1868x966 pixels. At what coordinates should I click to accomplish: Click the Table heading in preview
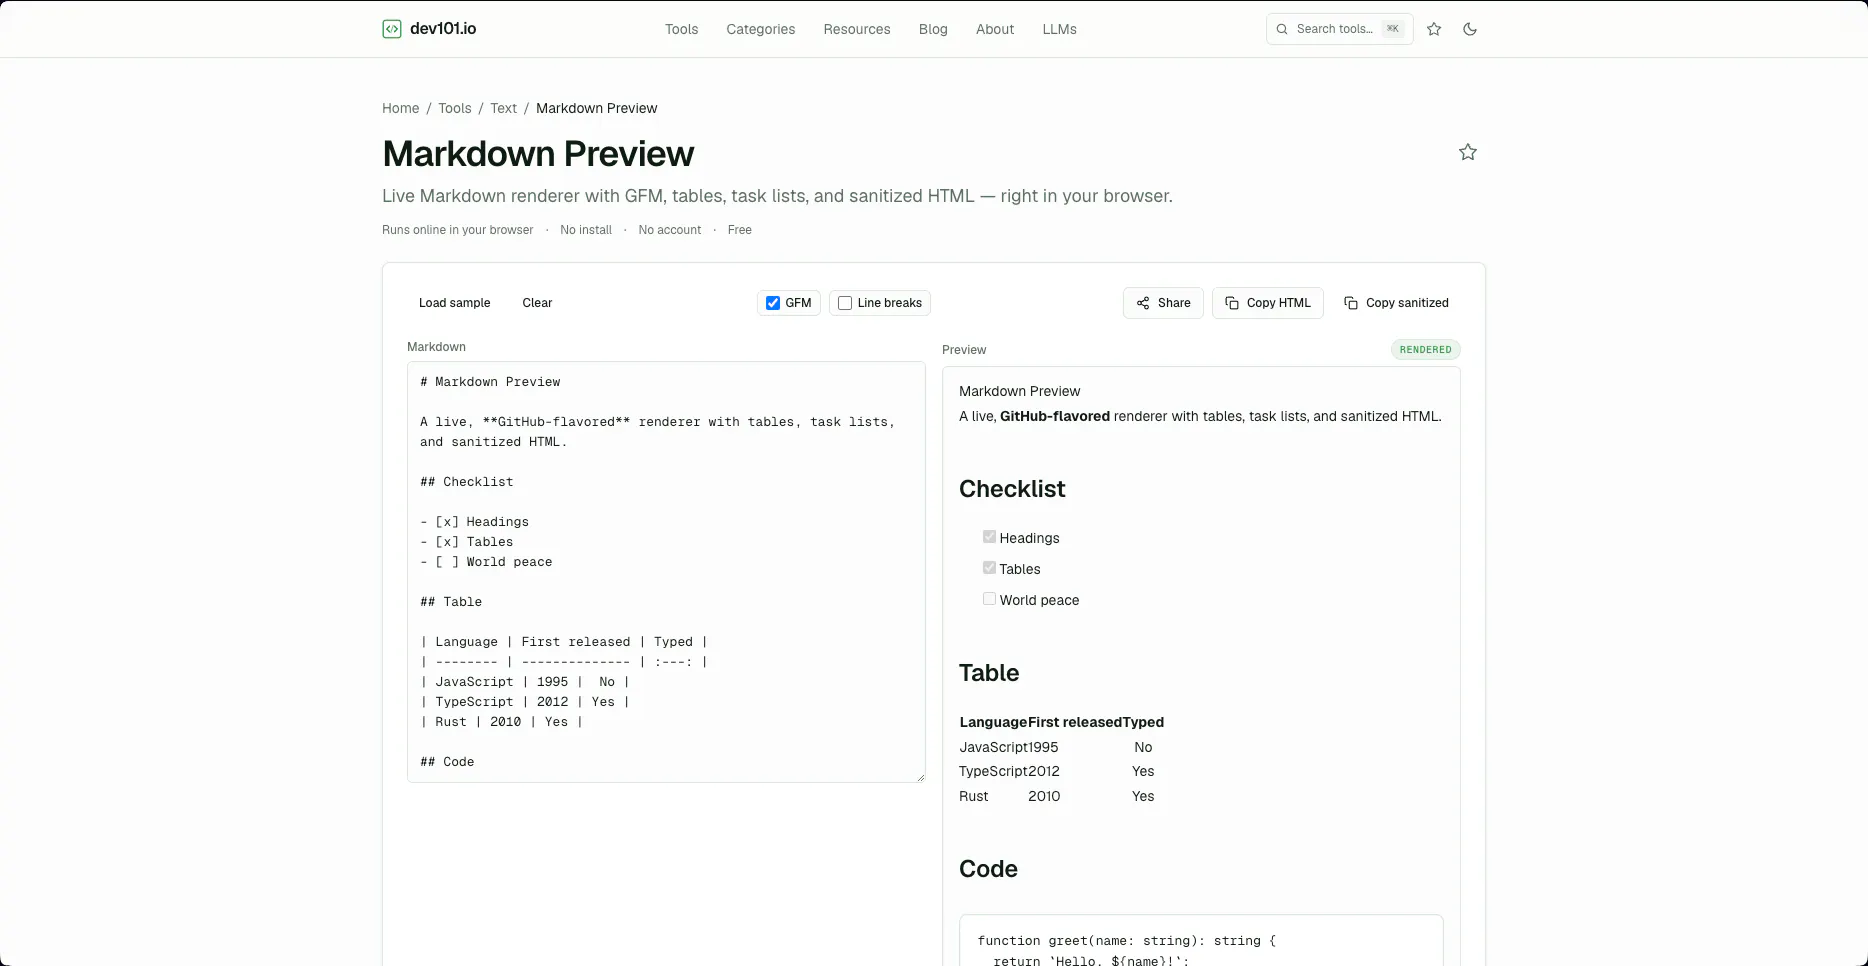[x=989, y=673]
